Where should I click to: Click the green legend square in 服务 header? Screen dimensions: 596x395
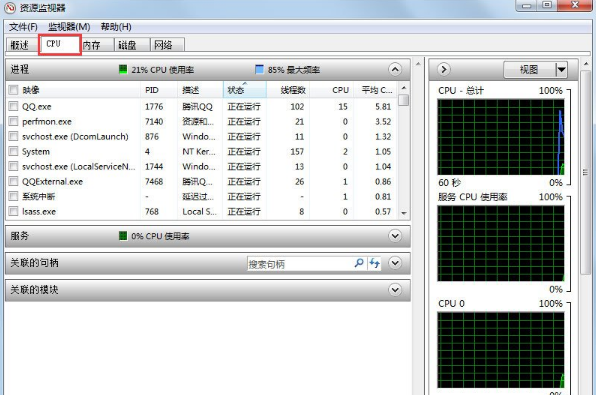tap(123, 236)
